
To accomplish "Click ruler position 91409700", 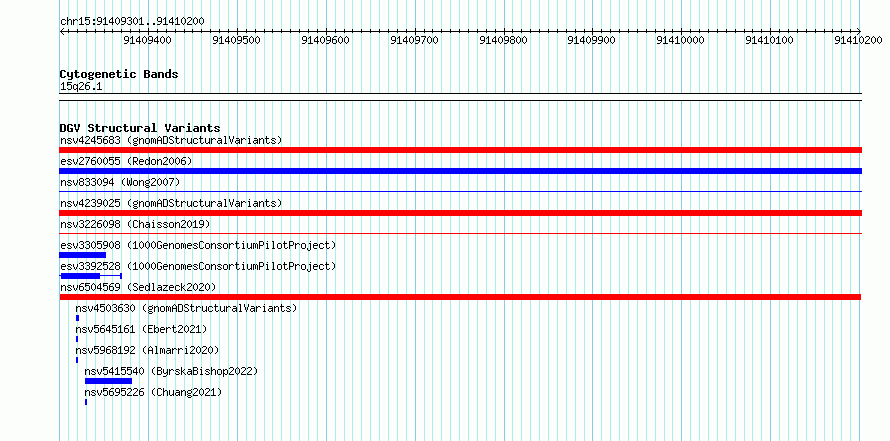I will 414,40.
